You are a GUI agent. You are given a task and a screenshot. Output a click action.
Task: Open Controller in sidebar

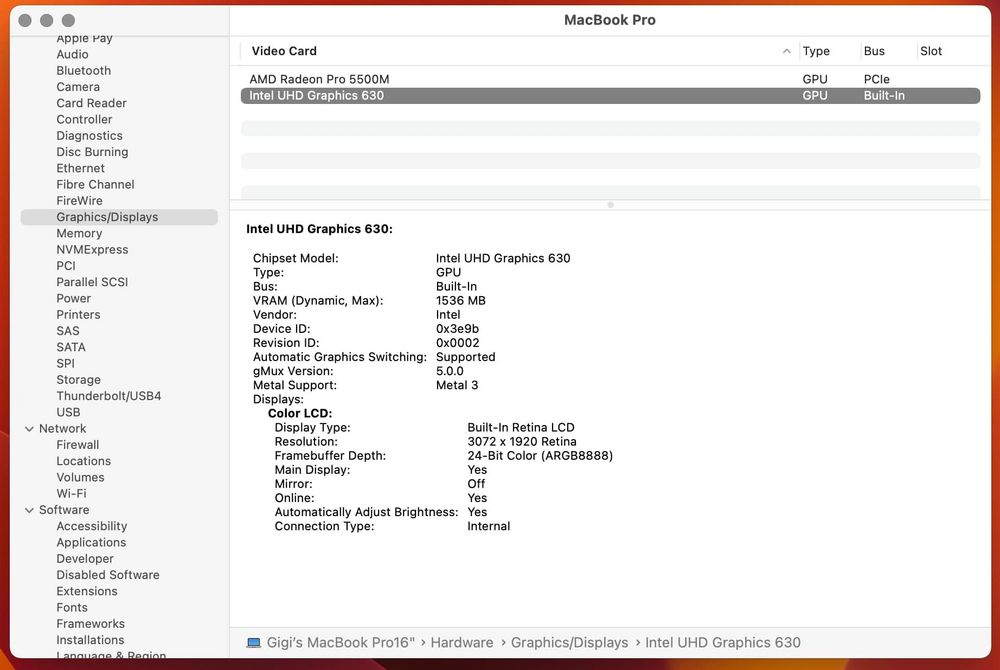point(84,119)
